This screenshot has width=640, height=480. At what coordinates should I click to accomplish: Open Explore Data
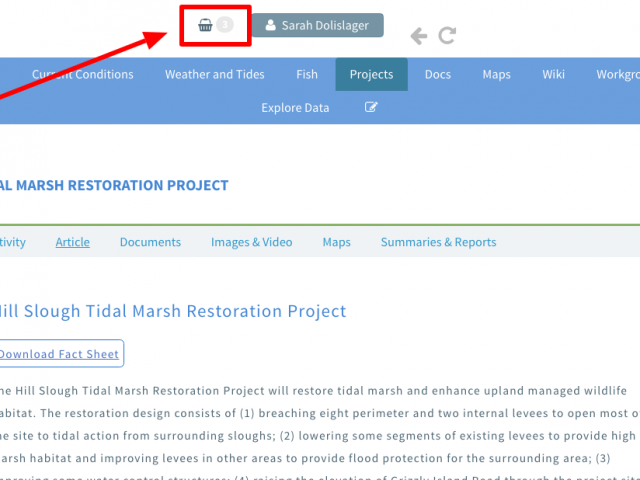pyautogui.click(x=295, y=108)
